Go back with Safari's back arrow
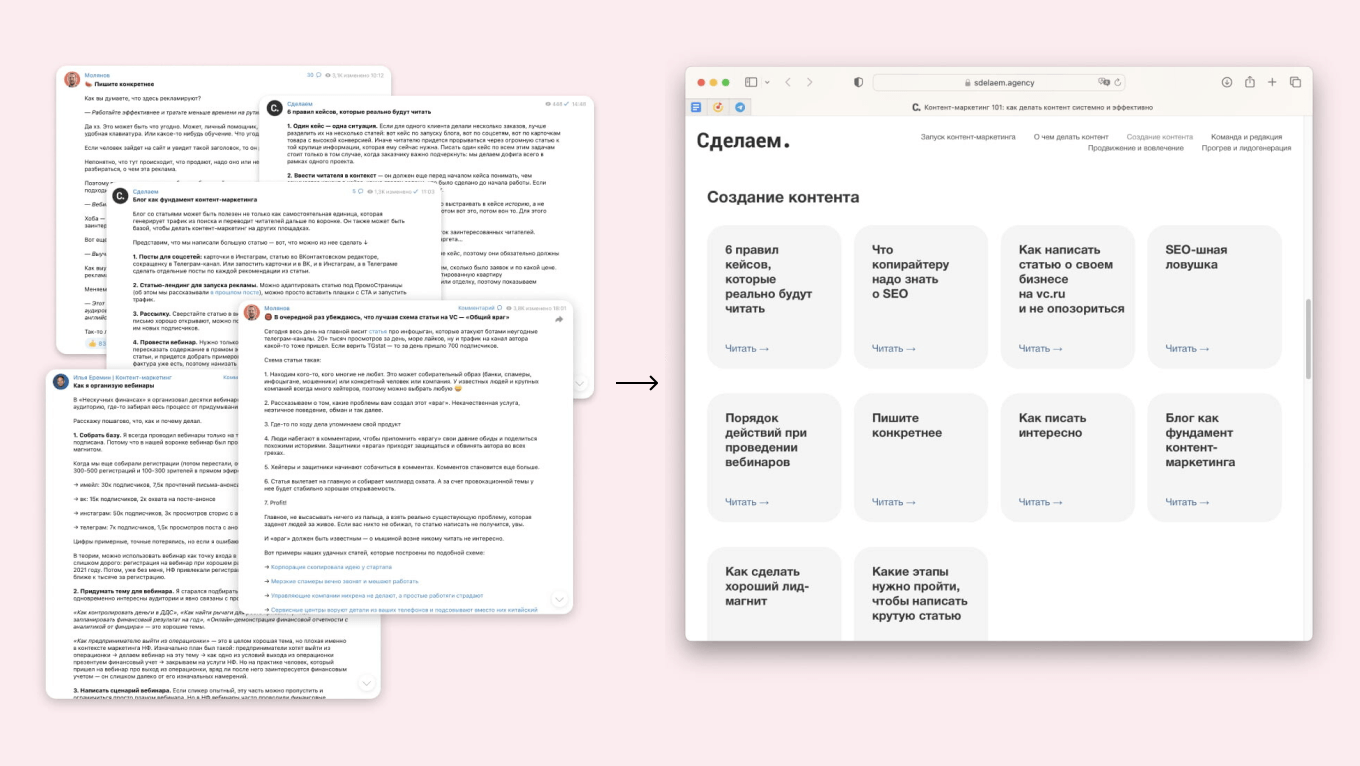The width and height of the screenshot is (1360, 766). (x=788, y=82)
